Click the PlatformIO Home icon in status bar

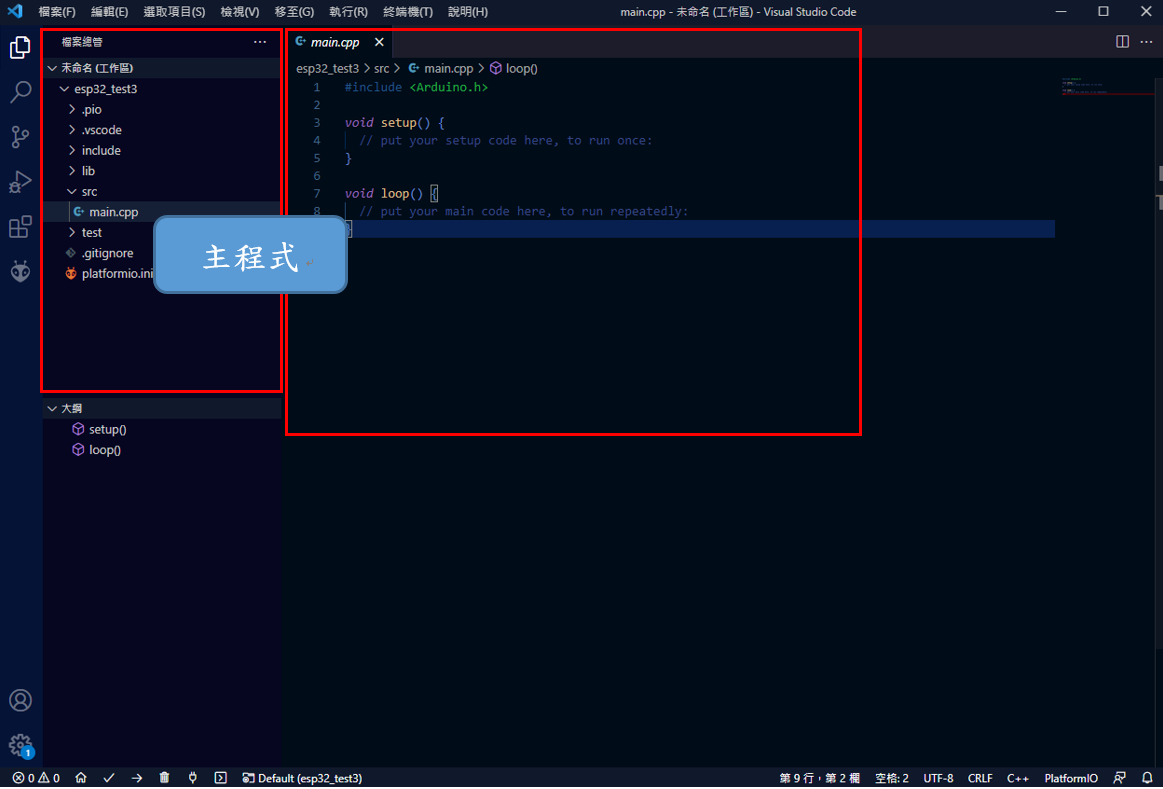(x=81, y=778)
